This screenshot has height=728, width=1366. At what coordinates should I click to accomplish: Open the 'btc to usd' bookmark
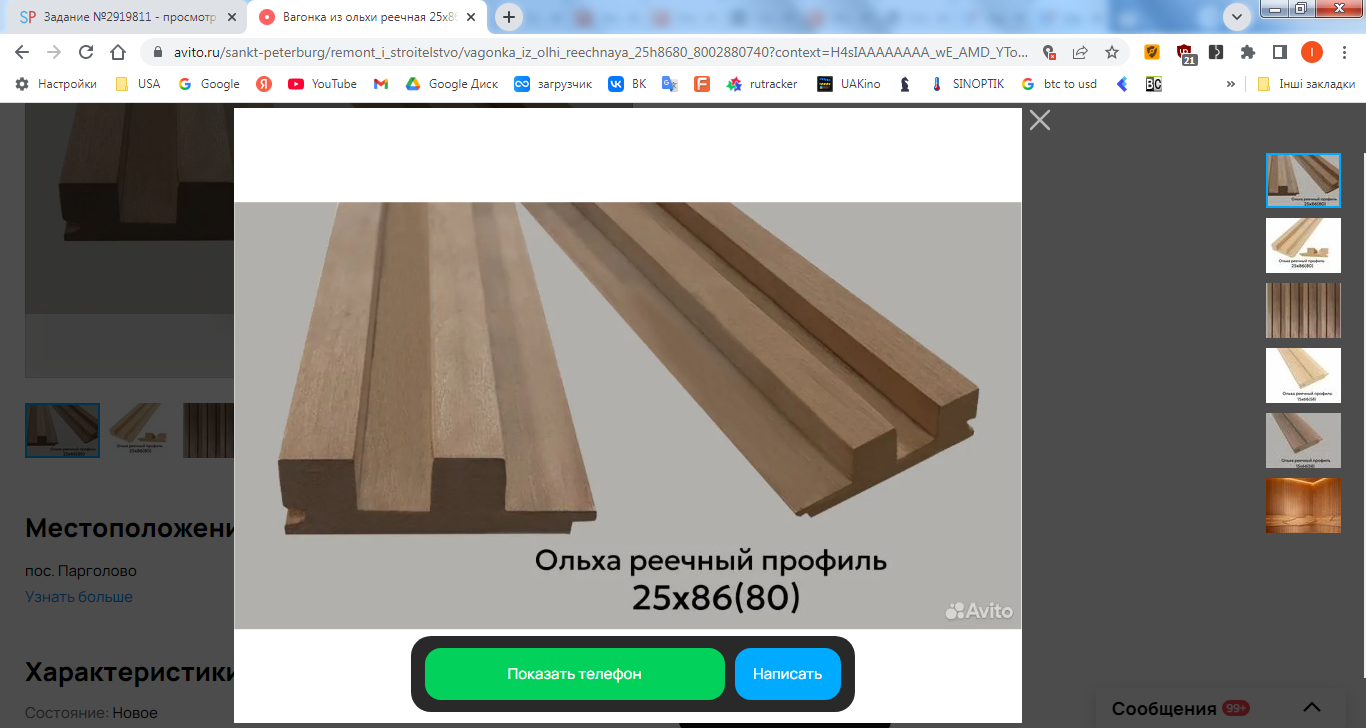(1059, 84)
